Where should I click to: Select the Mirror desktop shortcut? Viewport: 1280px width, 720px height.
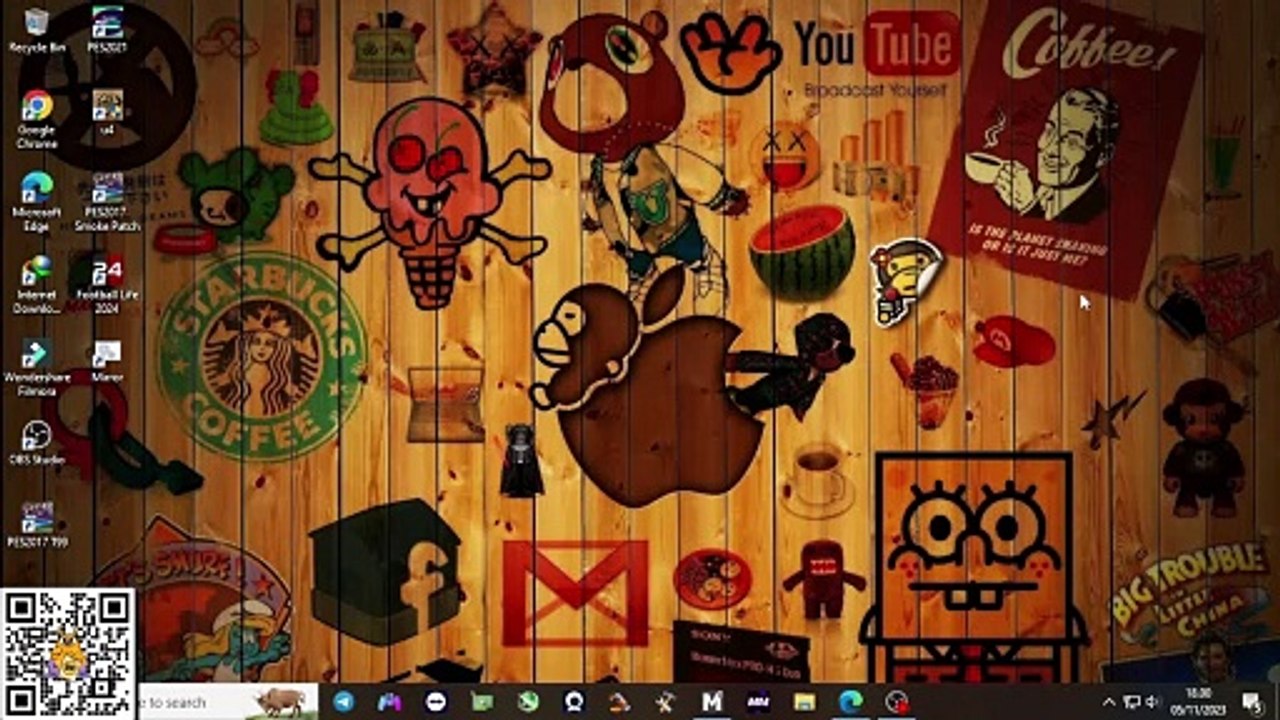pyautogui.click(x=107, y=362)
